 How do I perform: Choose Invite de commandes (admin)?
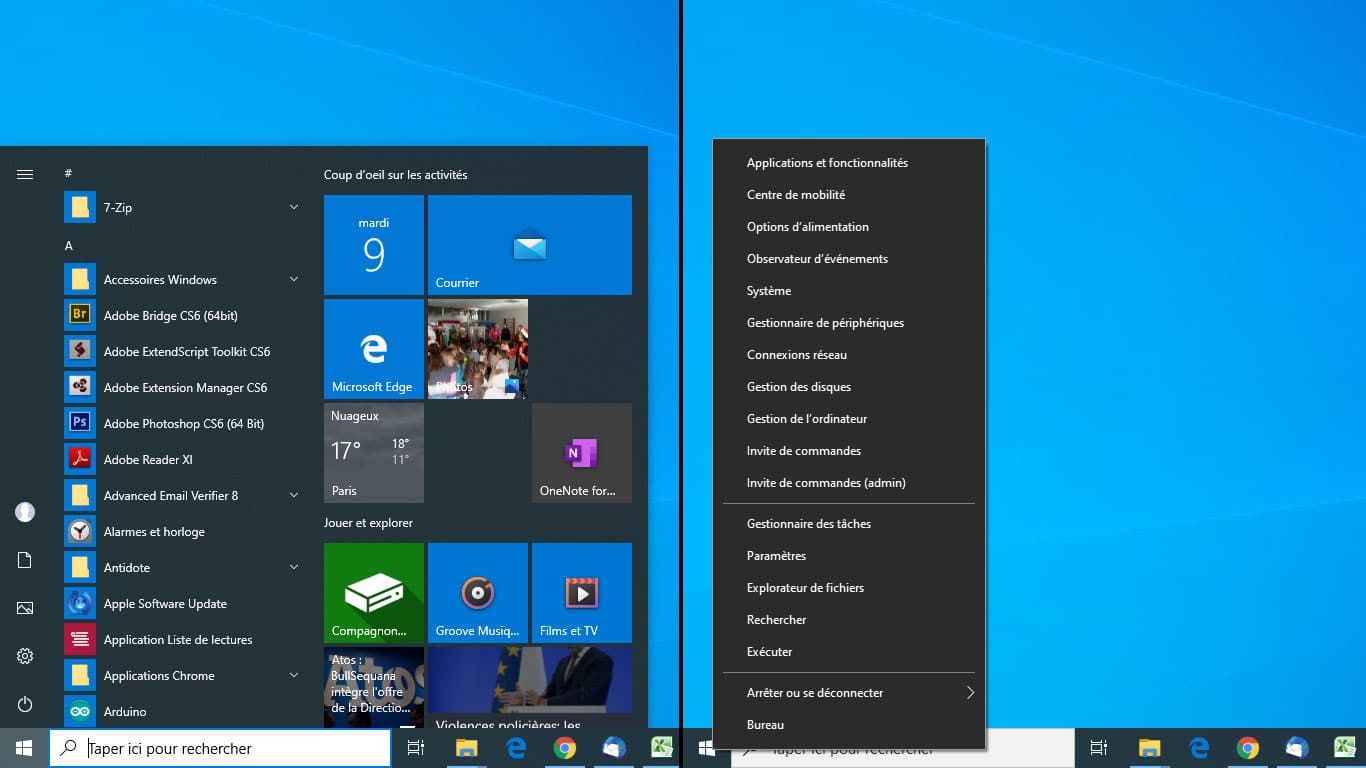[x=826, y=483]
